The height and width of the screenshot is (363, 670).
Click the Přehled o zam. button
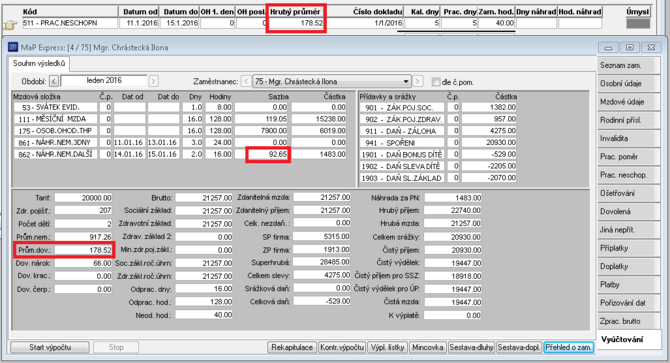click(x=569, y=347)
